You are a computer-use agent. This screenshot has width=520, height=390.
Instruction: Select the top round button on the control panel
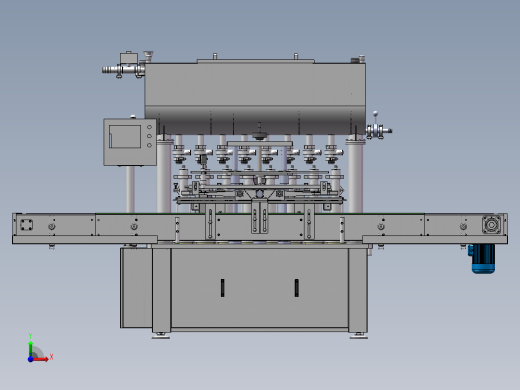[x=149, y=127]
